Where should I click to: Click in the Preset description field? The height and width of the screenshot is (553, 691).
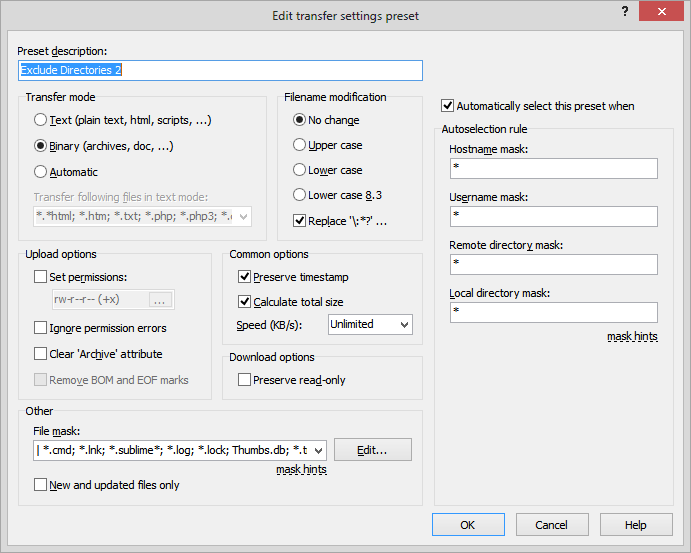pyautogui.click(x=220, y=70)
